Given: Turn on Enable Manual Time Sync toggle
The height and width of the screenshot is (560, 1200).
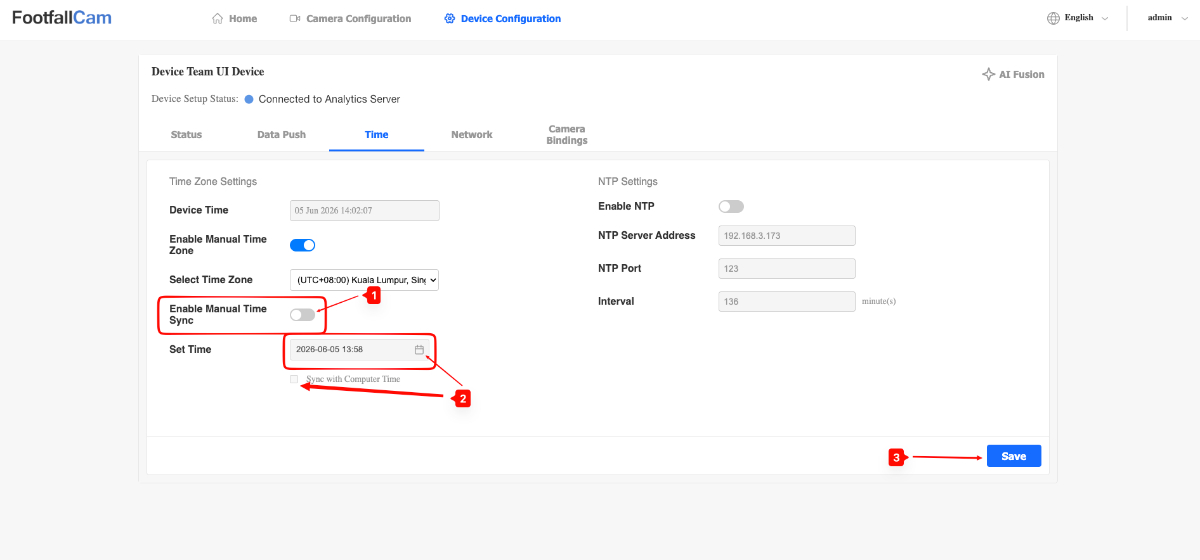Looking at the screenshot, I should pos(302,315).
